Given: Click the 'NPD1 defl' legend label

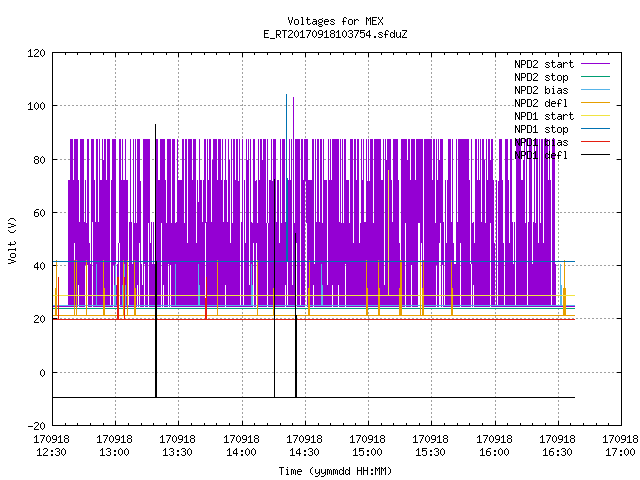Looking at the screenshot, I should tap(541, 156).
